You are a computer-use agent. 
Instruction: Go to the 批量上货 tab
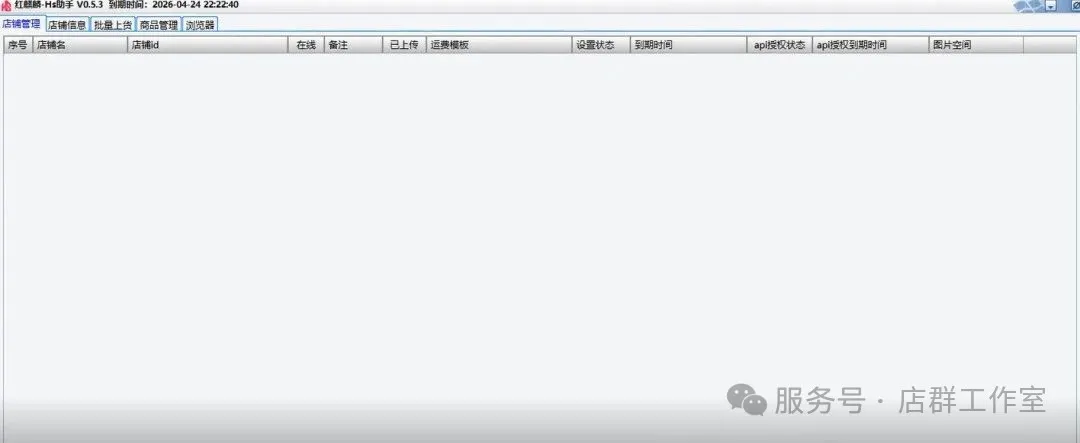tap(113, 25)
